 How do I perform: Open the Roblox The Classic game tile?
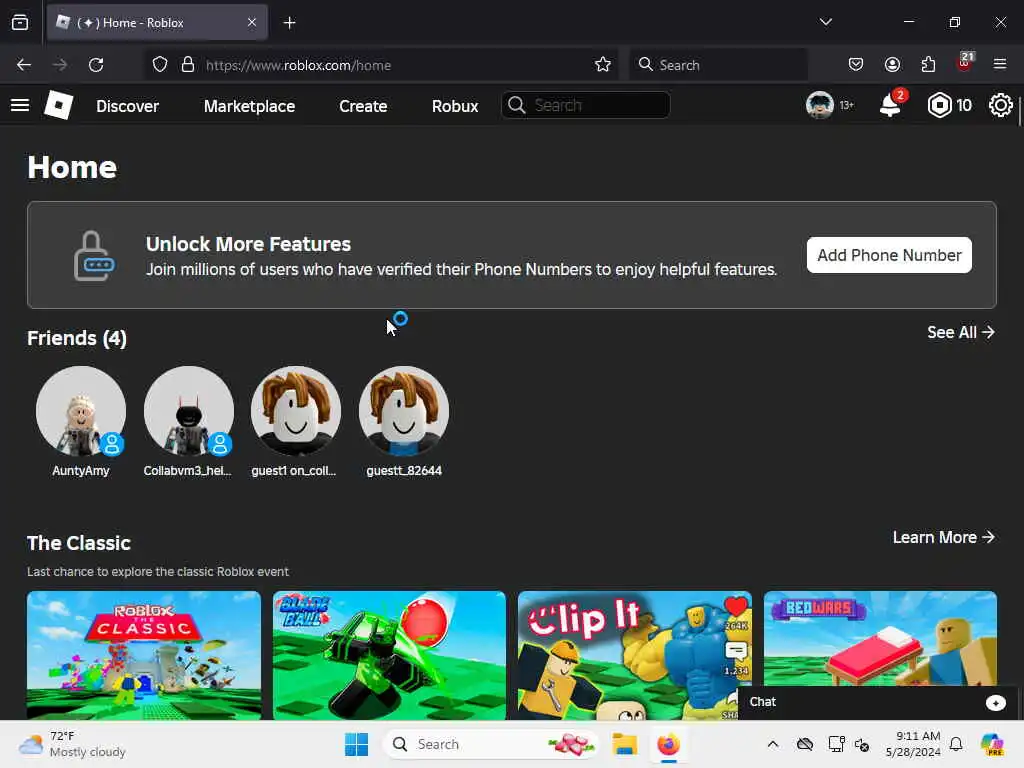[x=144, y=655]
